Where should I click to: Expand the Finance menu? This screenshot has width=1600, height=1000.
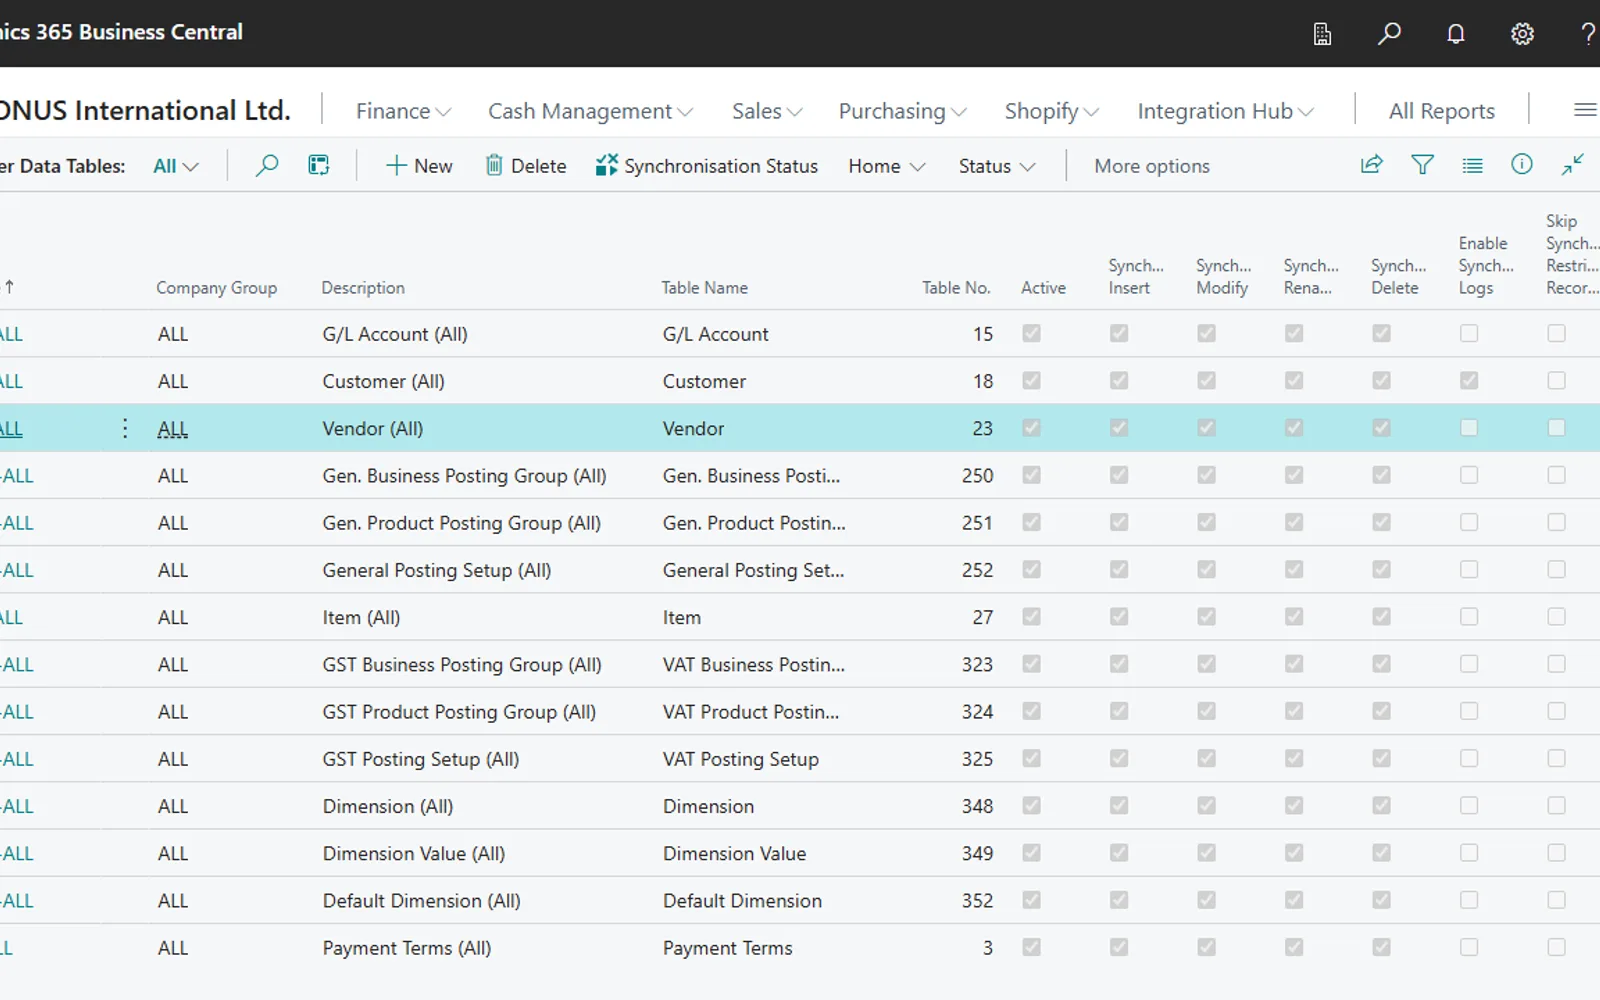(403, 111)
